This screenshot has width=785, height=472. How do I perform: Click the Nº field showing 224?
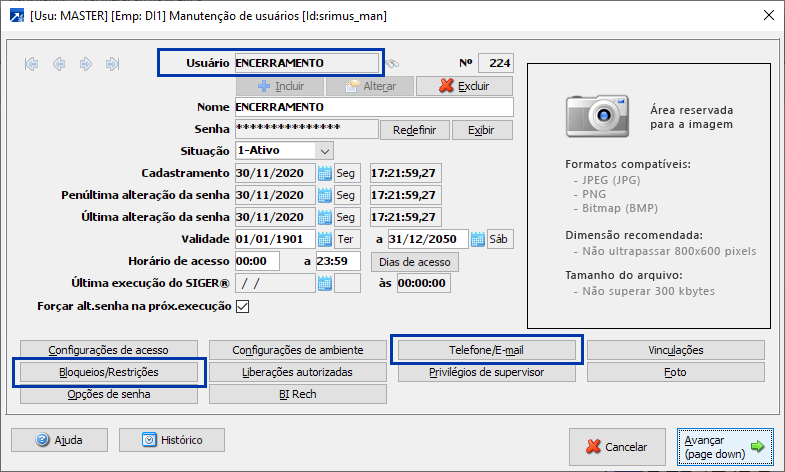496,63
